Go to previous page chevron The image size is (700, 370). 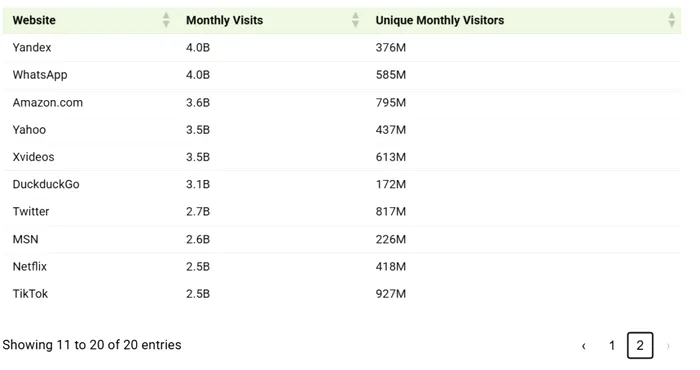tap(583, 346)
